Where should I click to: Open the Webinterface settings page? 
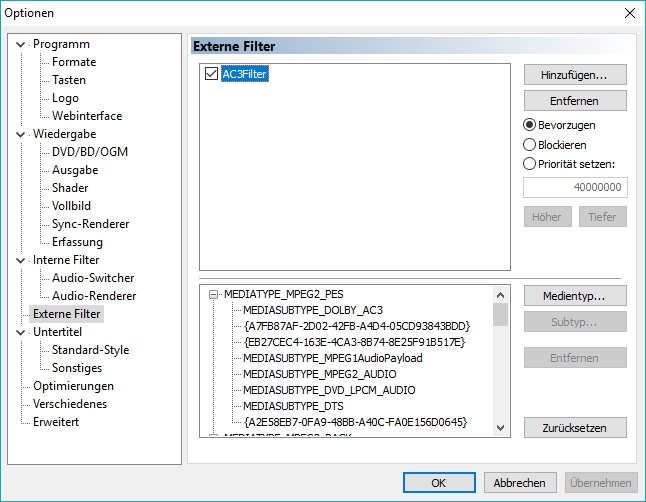pyautogui.click(x=87, y=116)
